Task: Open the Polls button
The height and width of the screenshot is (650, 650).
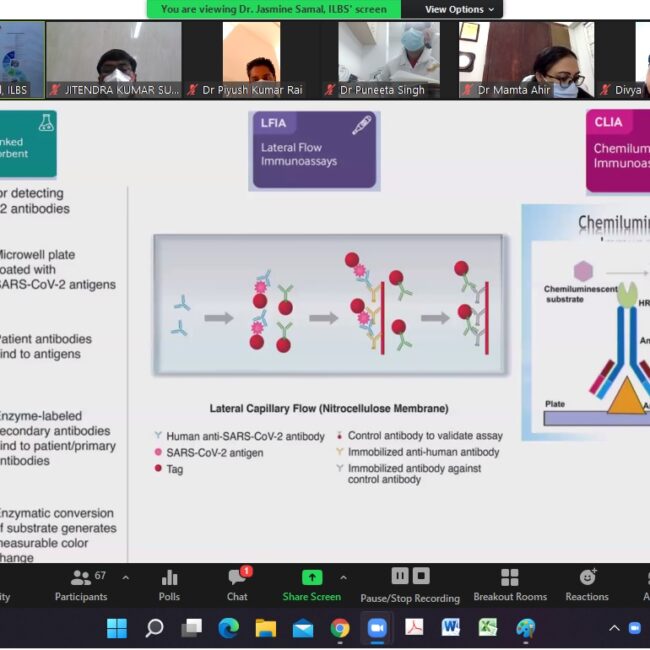Action: tap(169, 585)
